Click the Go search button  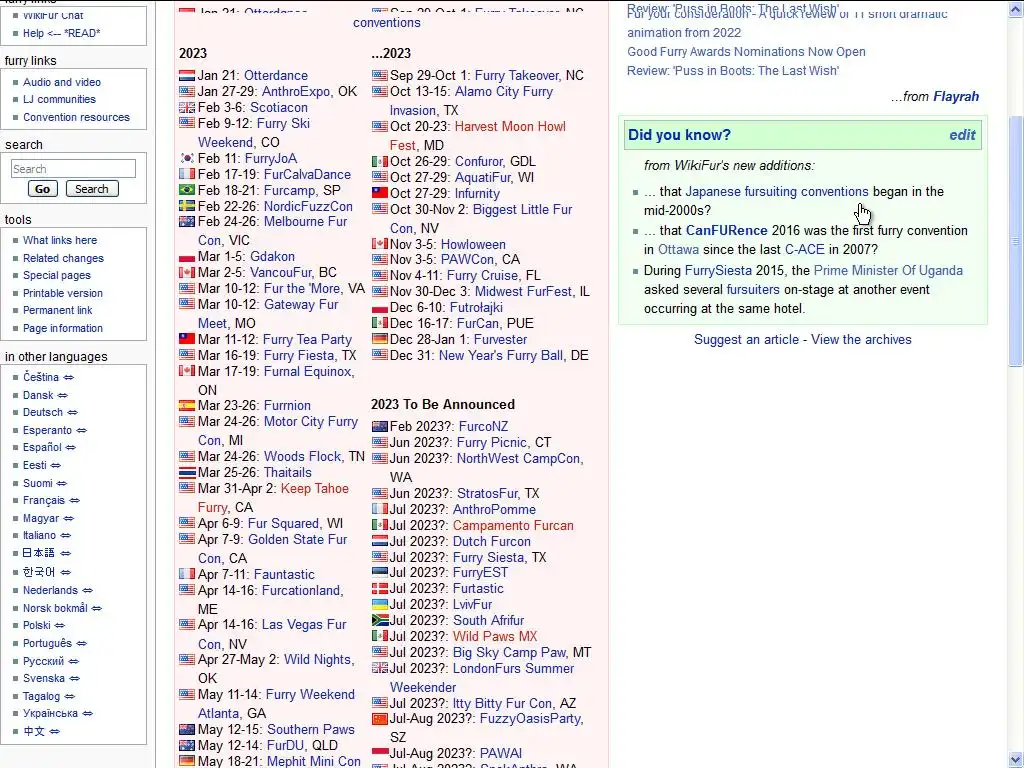pos(42,189)
